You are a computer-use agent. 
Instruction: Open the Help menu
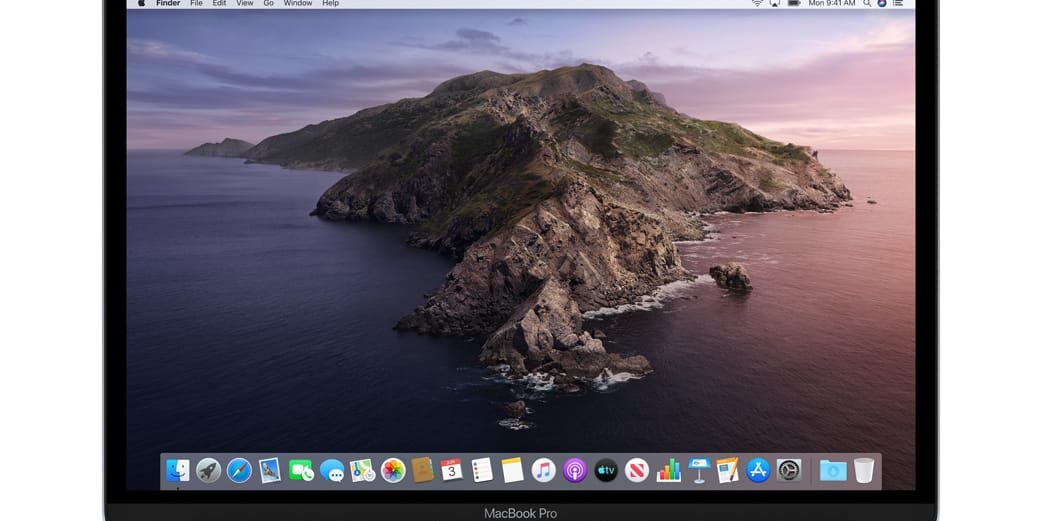coord(331,3)
